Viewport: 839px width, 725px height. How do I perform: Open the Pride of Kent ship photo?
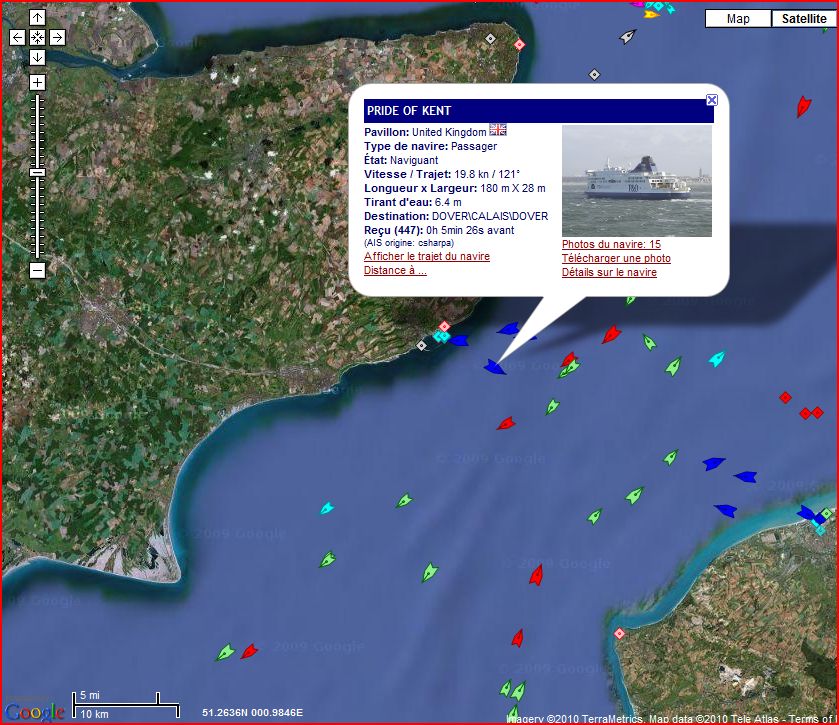tap(637, 181)
